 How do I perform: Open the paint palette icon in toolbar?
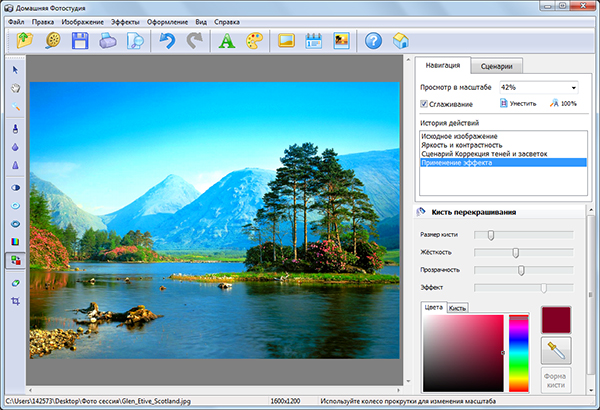point(254,41)
